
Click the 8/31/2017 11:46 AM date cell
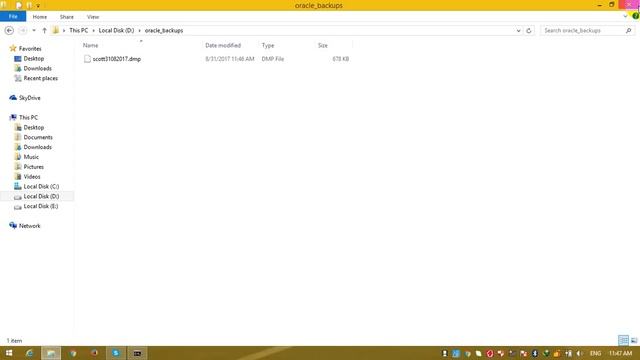(x=230, y=59)
